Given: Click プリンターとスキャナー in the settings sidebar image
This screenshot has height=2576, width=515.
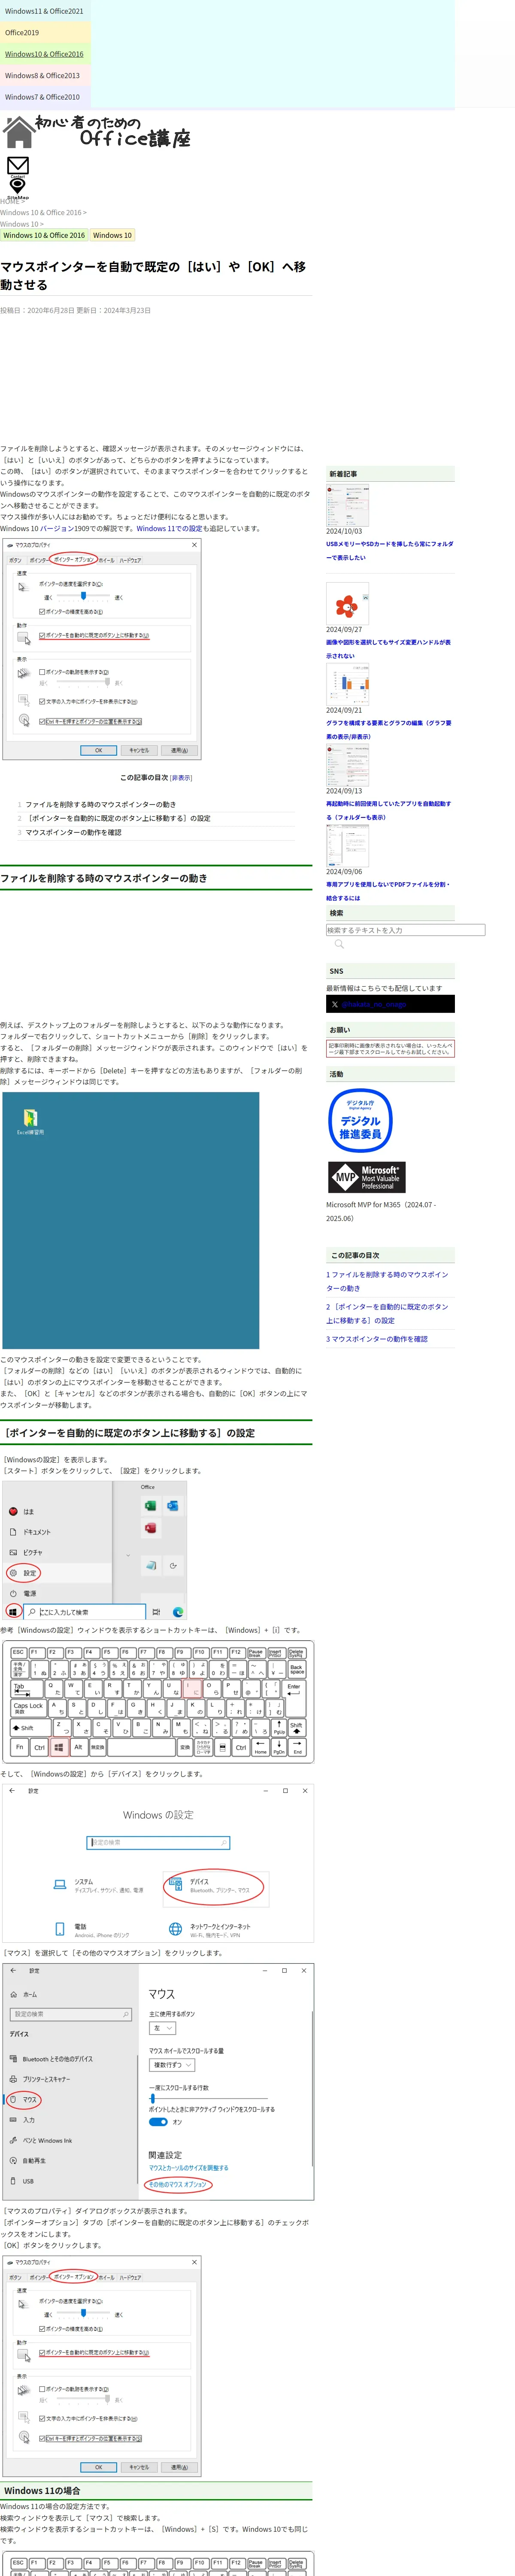Looking at the screenshot, I should coord(40,2079).
